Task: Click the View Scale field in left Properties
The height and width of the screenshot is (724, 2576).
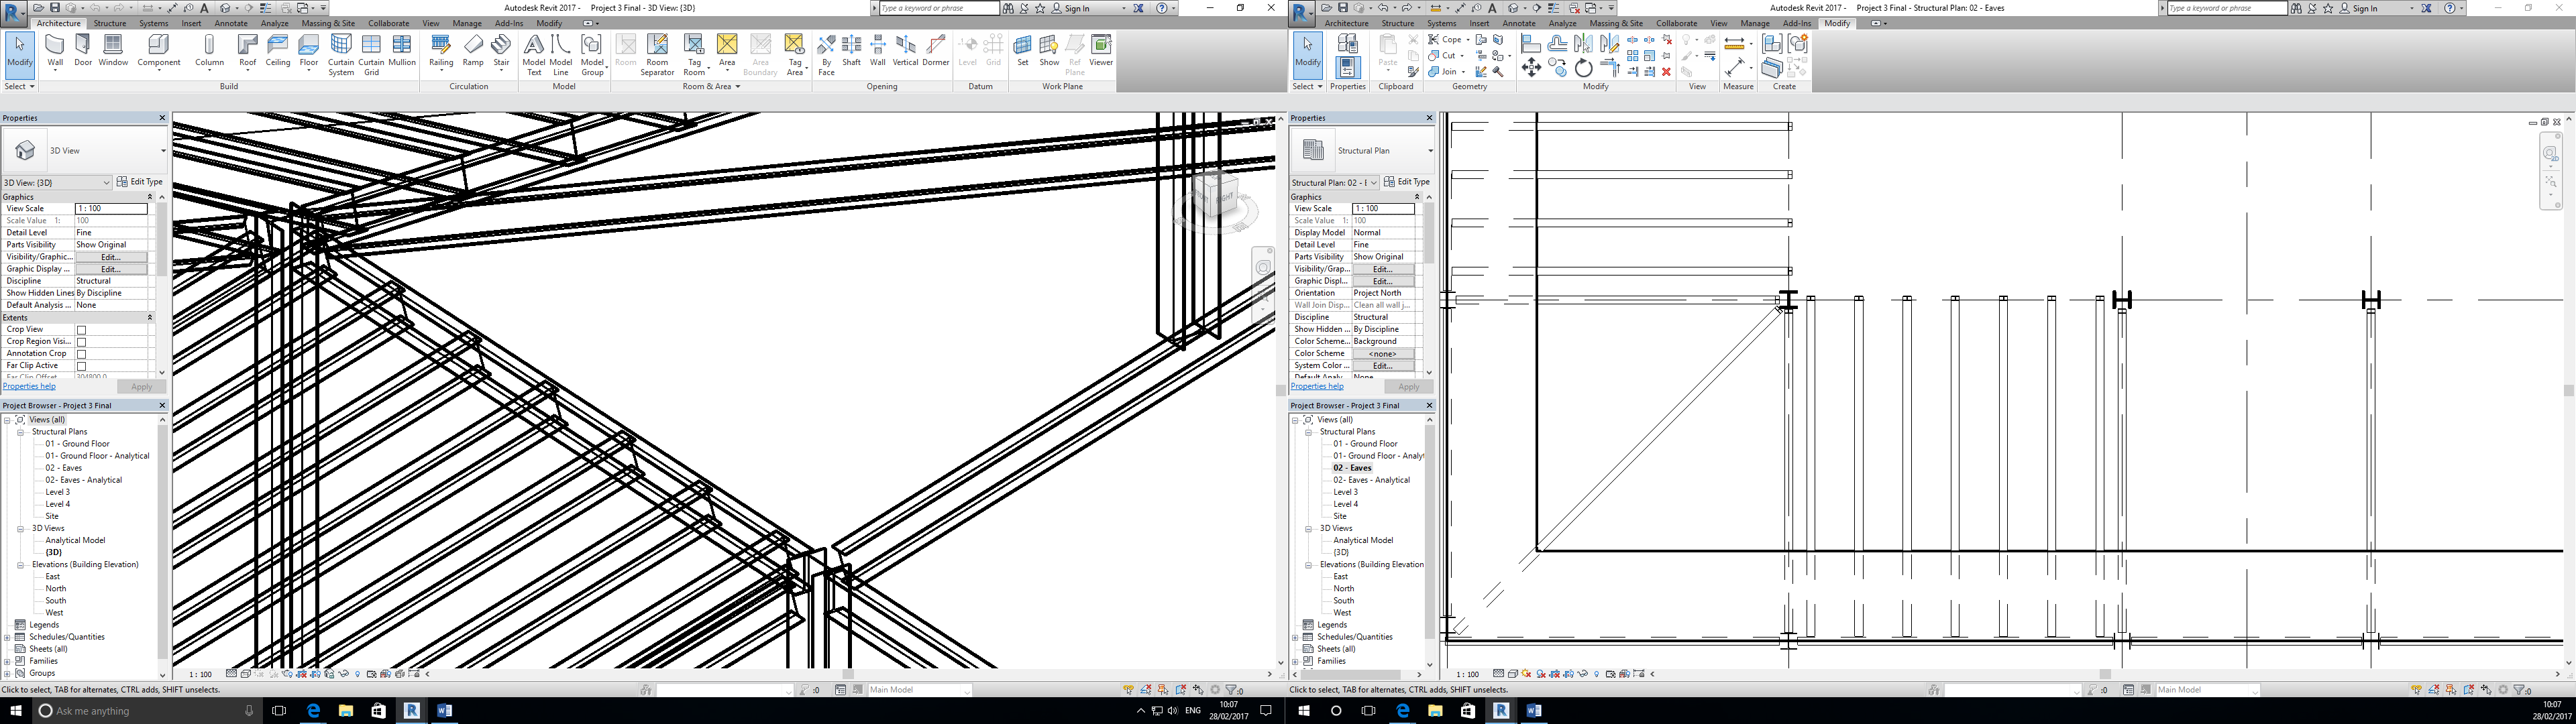Action: pos(111,209)
